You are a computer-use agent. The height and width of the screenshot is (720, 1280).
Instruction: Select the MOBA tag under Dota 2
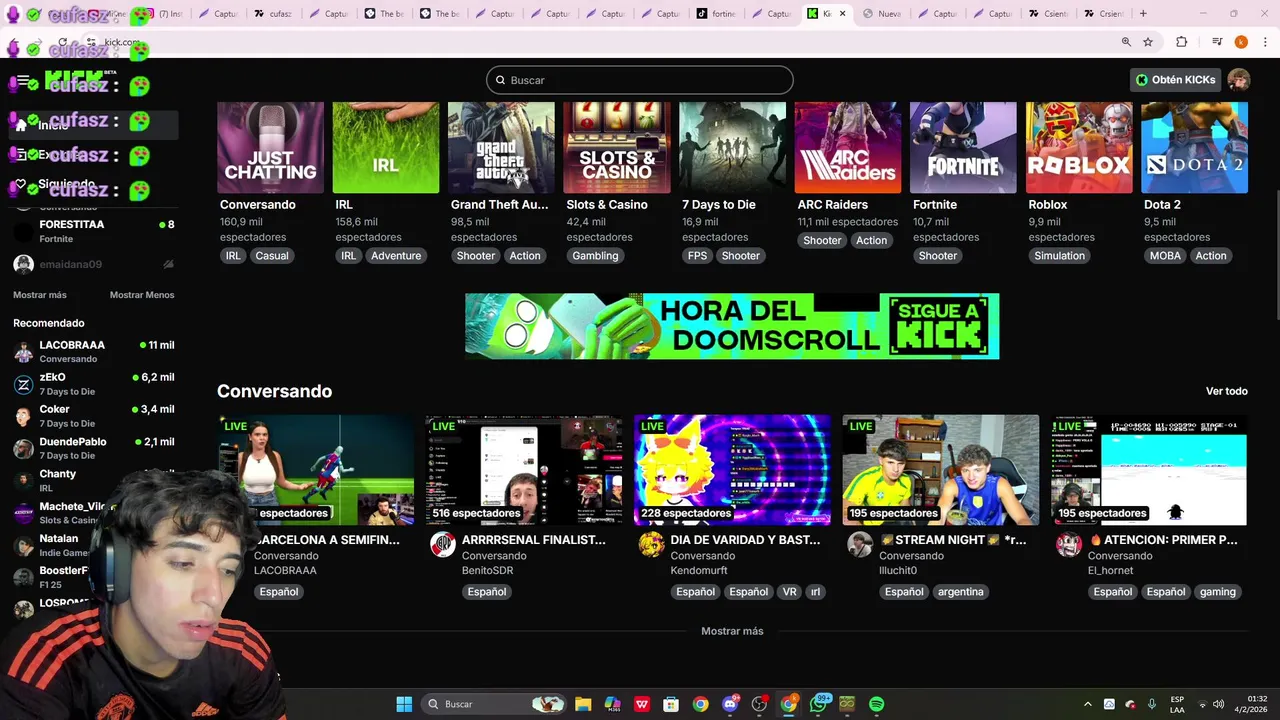point(1165,256)
